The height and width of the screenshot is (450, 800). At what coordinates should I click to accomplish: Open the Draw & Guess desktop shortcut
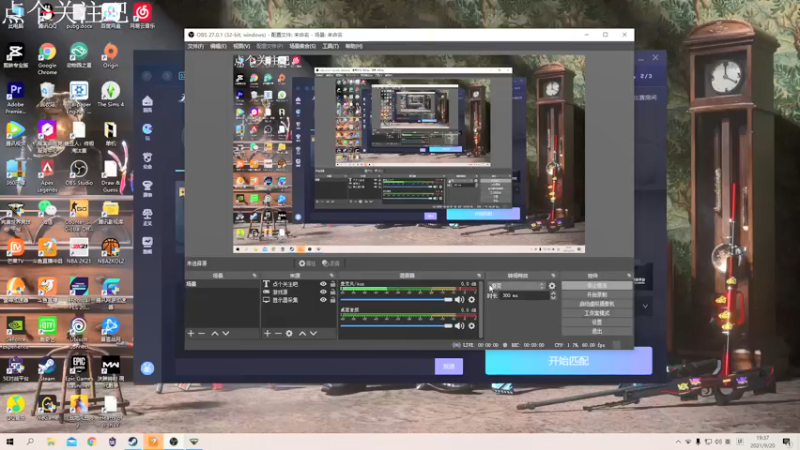coord(110,177)
